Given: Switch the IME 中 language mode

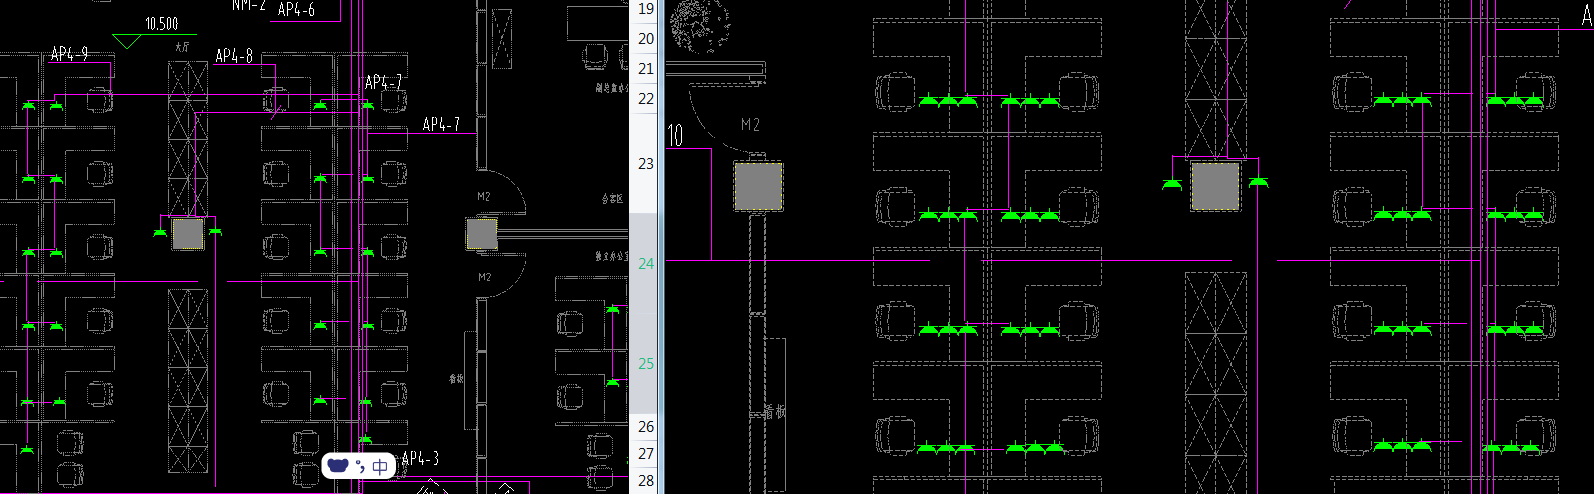Looking at the screenshot, I should (380, 467).
